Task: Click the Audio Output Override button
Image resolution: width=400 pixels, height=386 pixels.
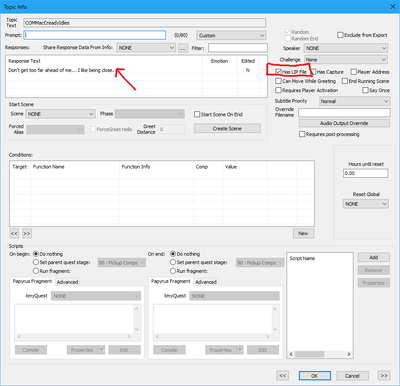Action: pos(344,123)
